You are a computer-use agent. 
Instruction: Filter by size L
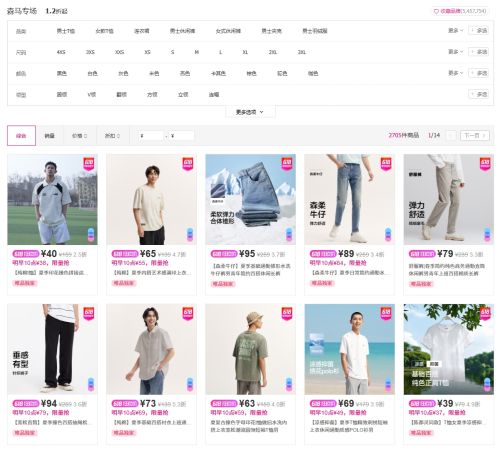tap(220, 52)
